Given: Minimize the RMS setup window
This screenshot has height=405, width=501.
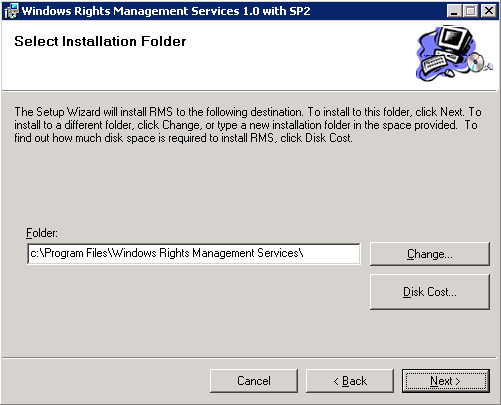Looking at the screenshot, I should point(454,11).
